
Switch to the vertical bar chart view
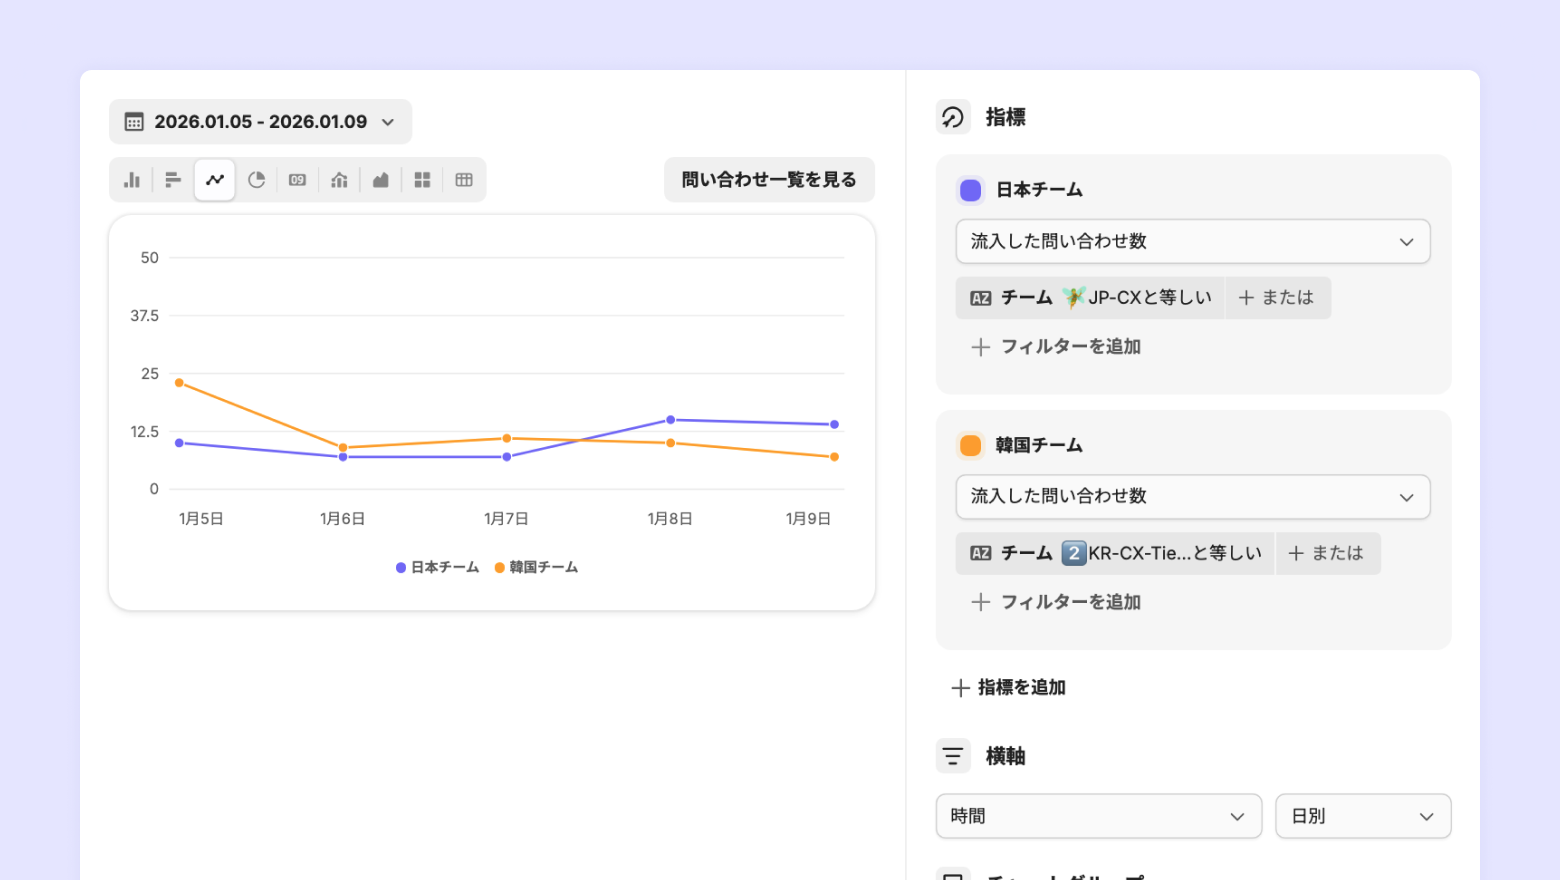pyautogui.click(x=132, y=180)
